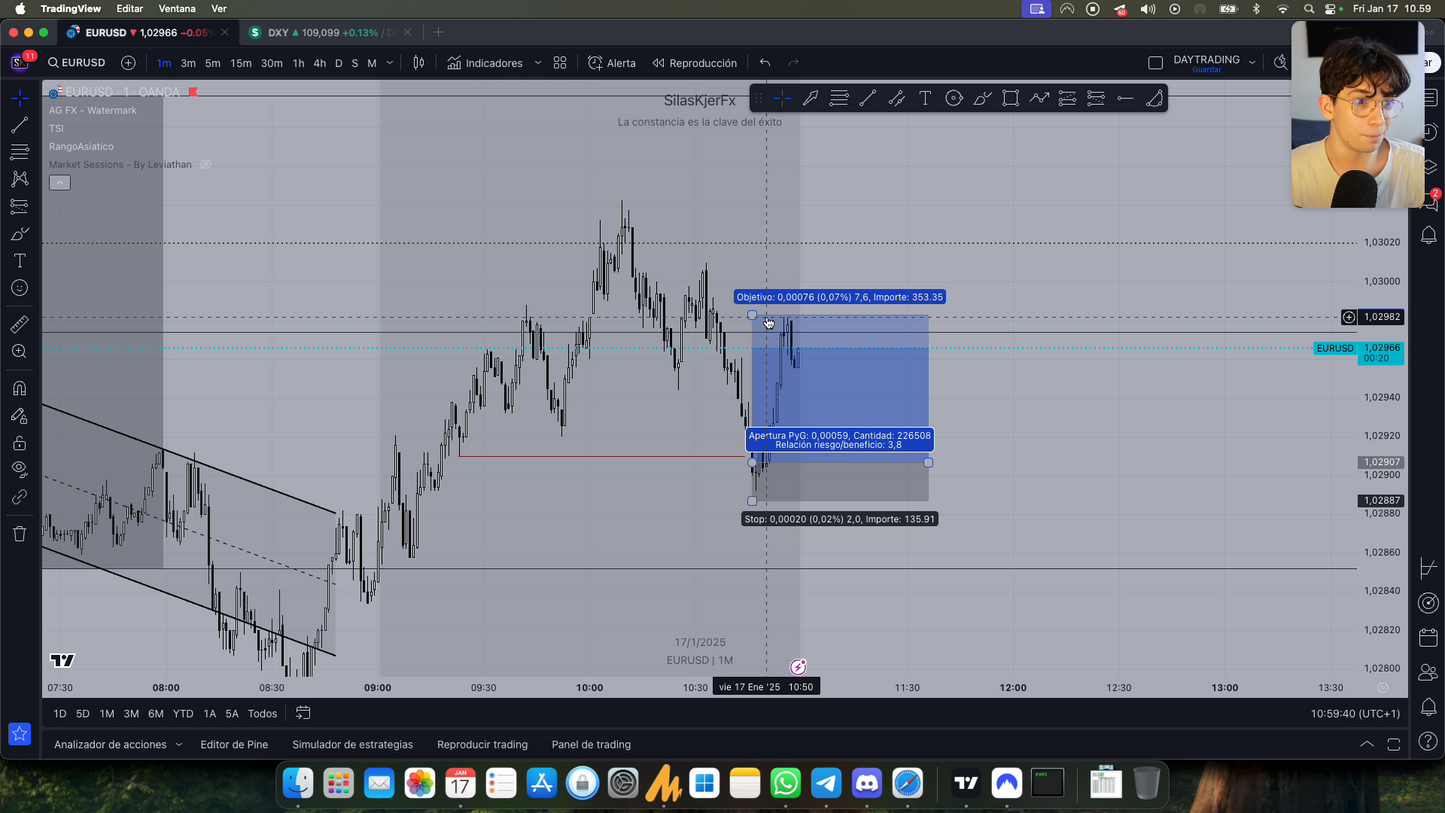Open the go to date calendar icon
The width and height of the screenshot is (1445, 813).
[303, 714]
